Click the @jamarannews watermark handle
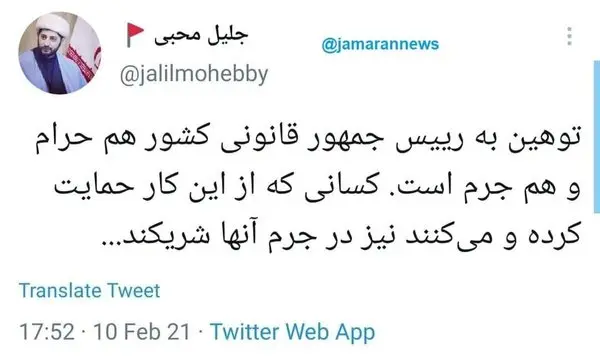This screenshot has height=364, width=600. tap(380, 44)
